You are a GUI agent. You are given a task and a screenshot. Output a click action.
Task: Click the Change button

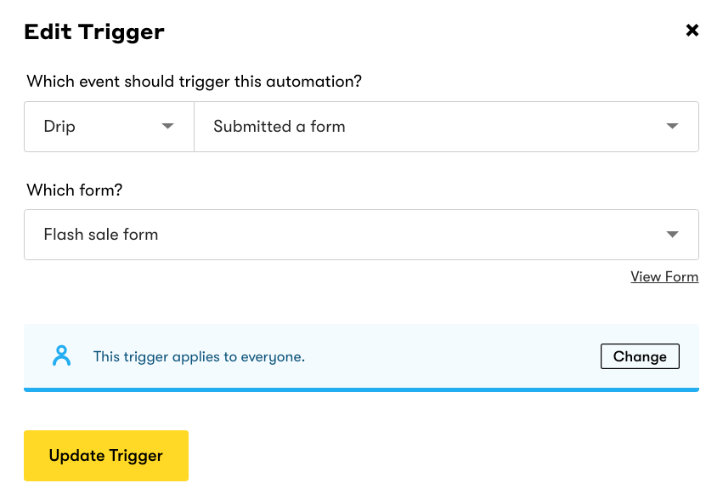pos(640,356)
